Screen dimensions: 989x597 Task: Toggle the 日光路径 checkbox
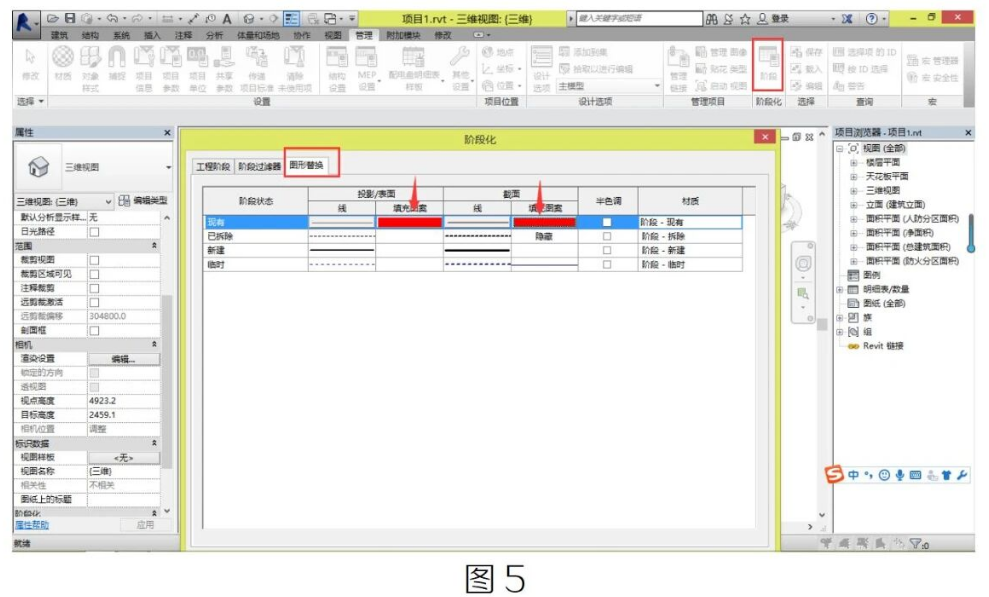(94, 232)
